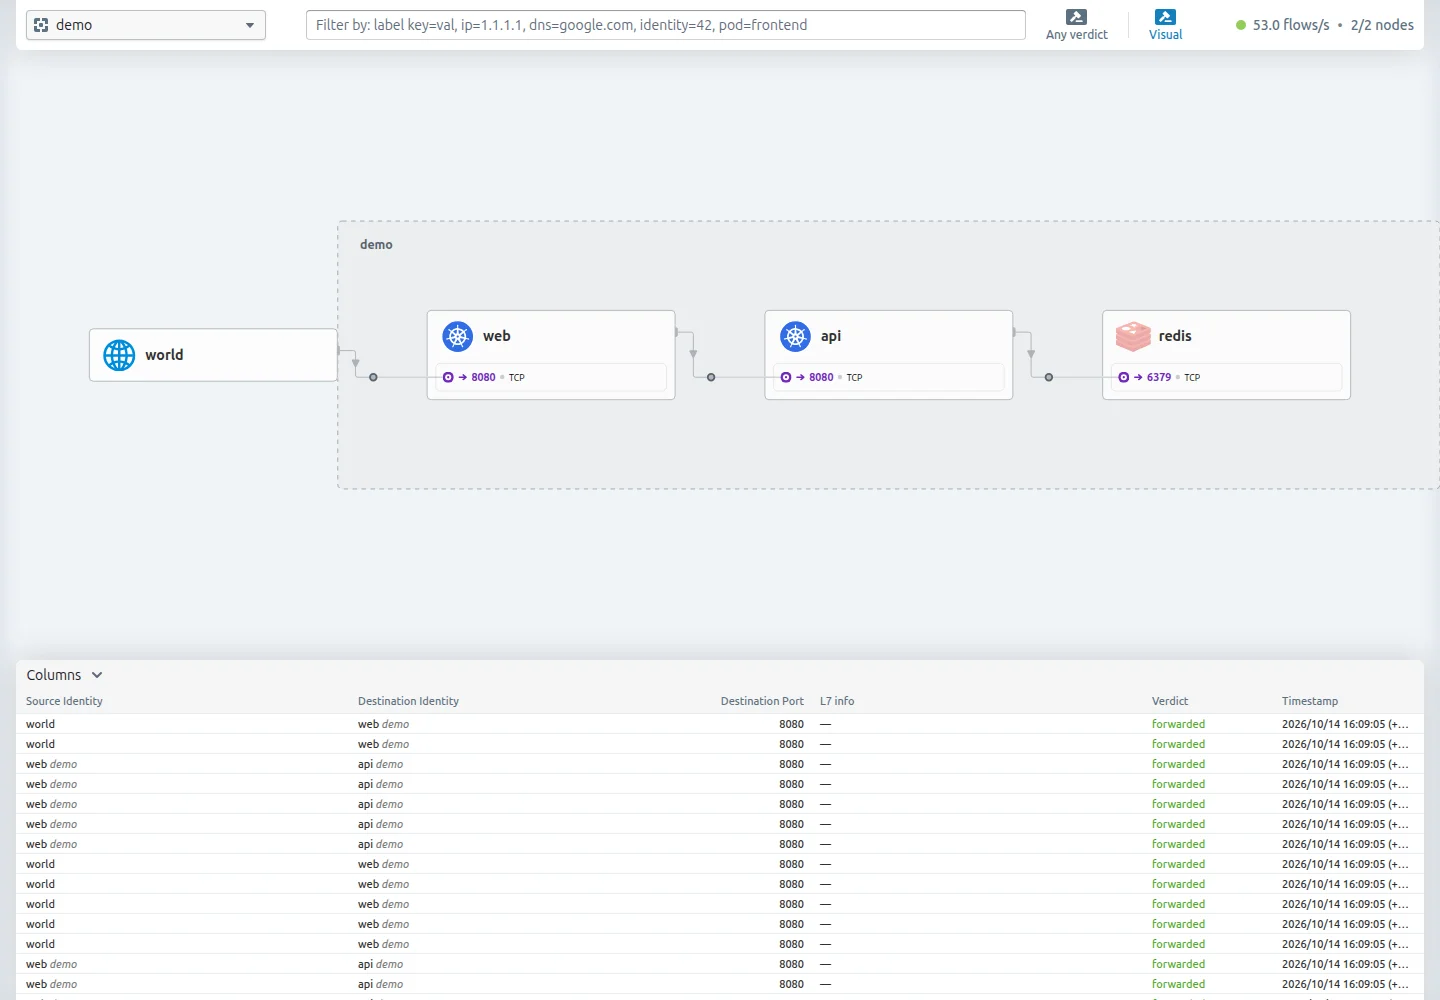Click the Any verdict icon
This screenshot has height=1000, width=1440.
pyautogui.click(x=1076, y=17)
